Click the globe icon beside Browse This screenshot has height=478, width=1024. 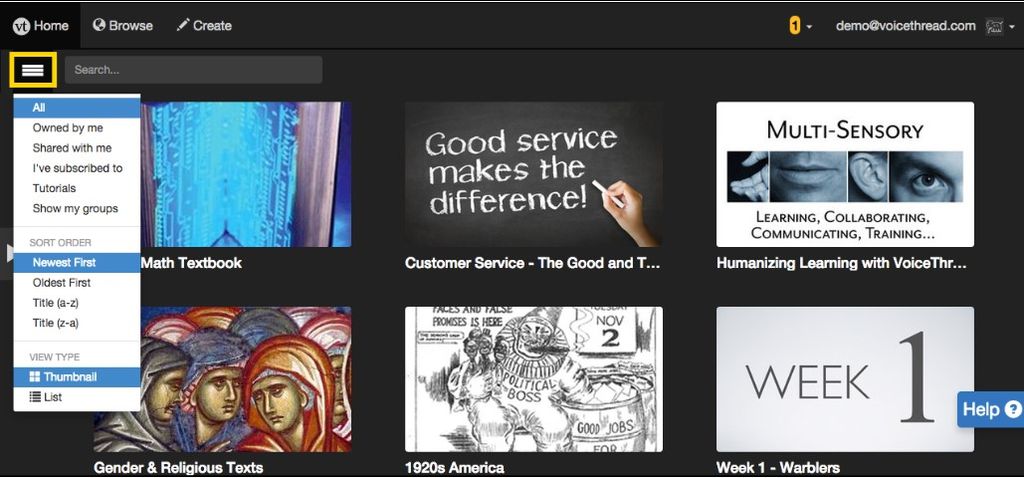tap(99, 25)
